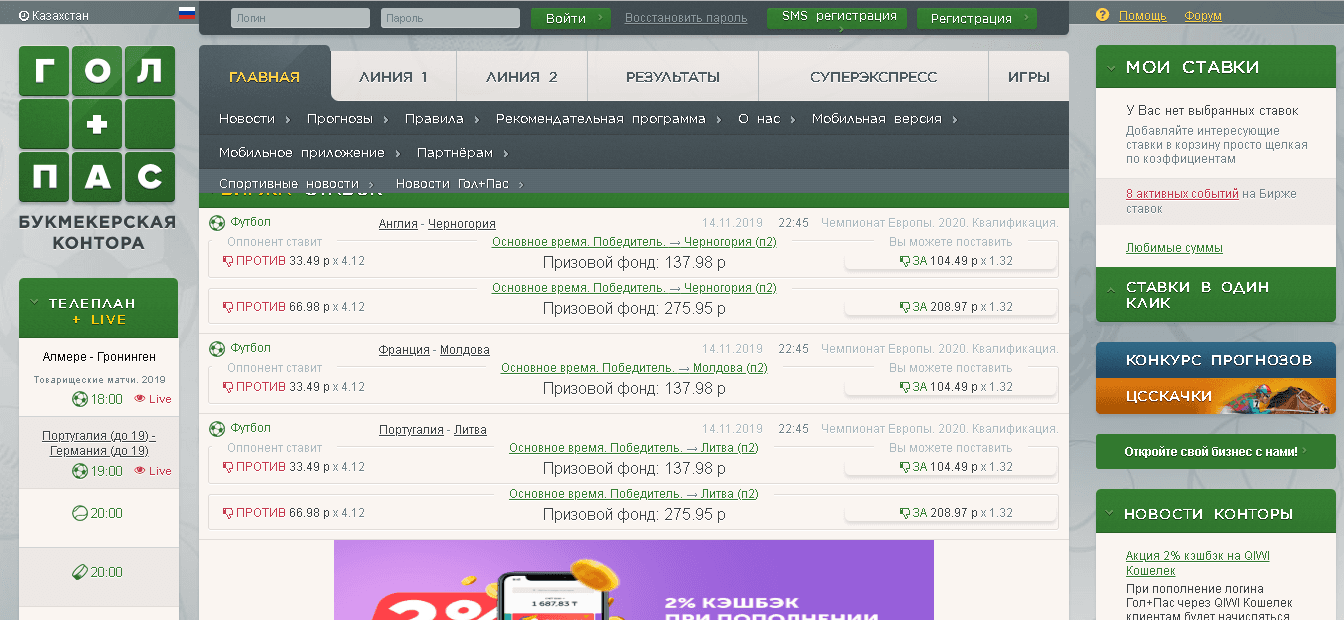Click the hockey puck icon at 20:00
The width and height of the screenshot is (1344, 620).
[x=79, y=572]
